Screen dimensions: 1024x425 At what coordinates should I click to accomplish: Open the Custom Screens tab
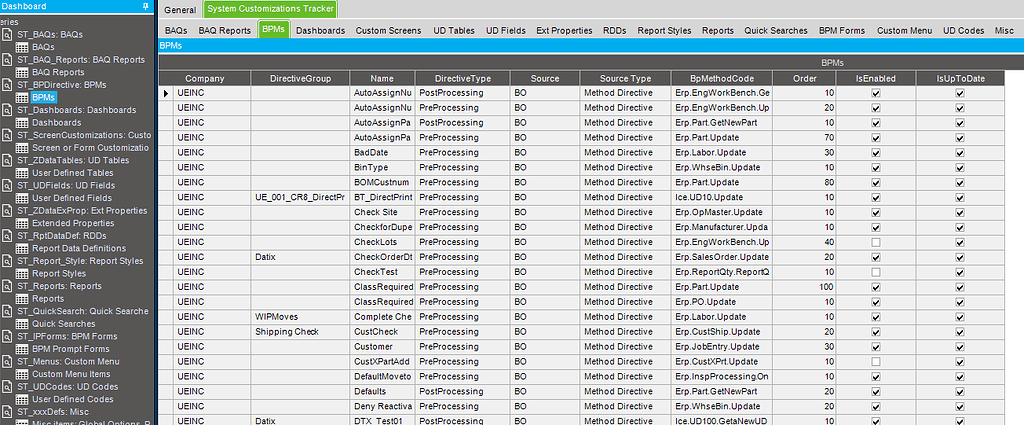tap(388, 31)
